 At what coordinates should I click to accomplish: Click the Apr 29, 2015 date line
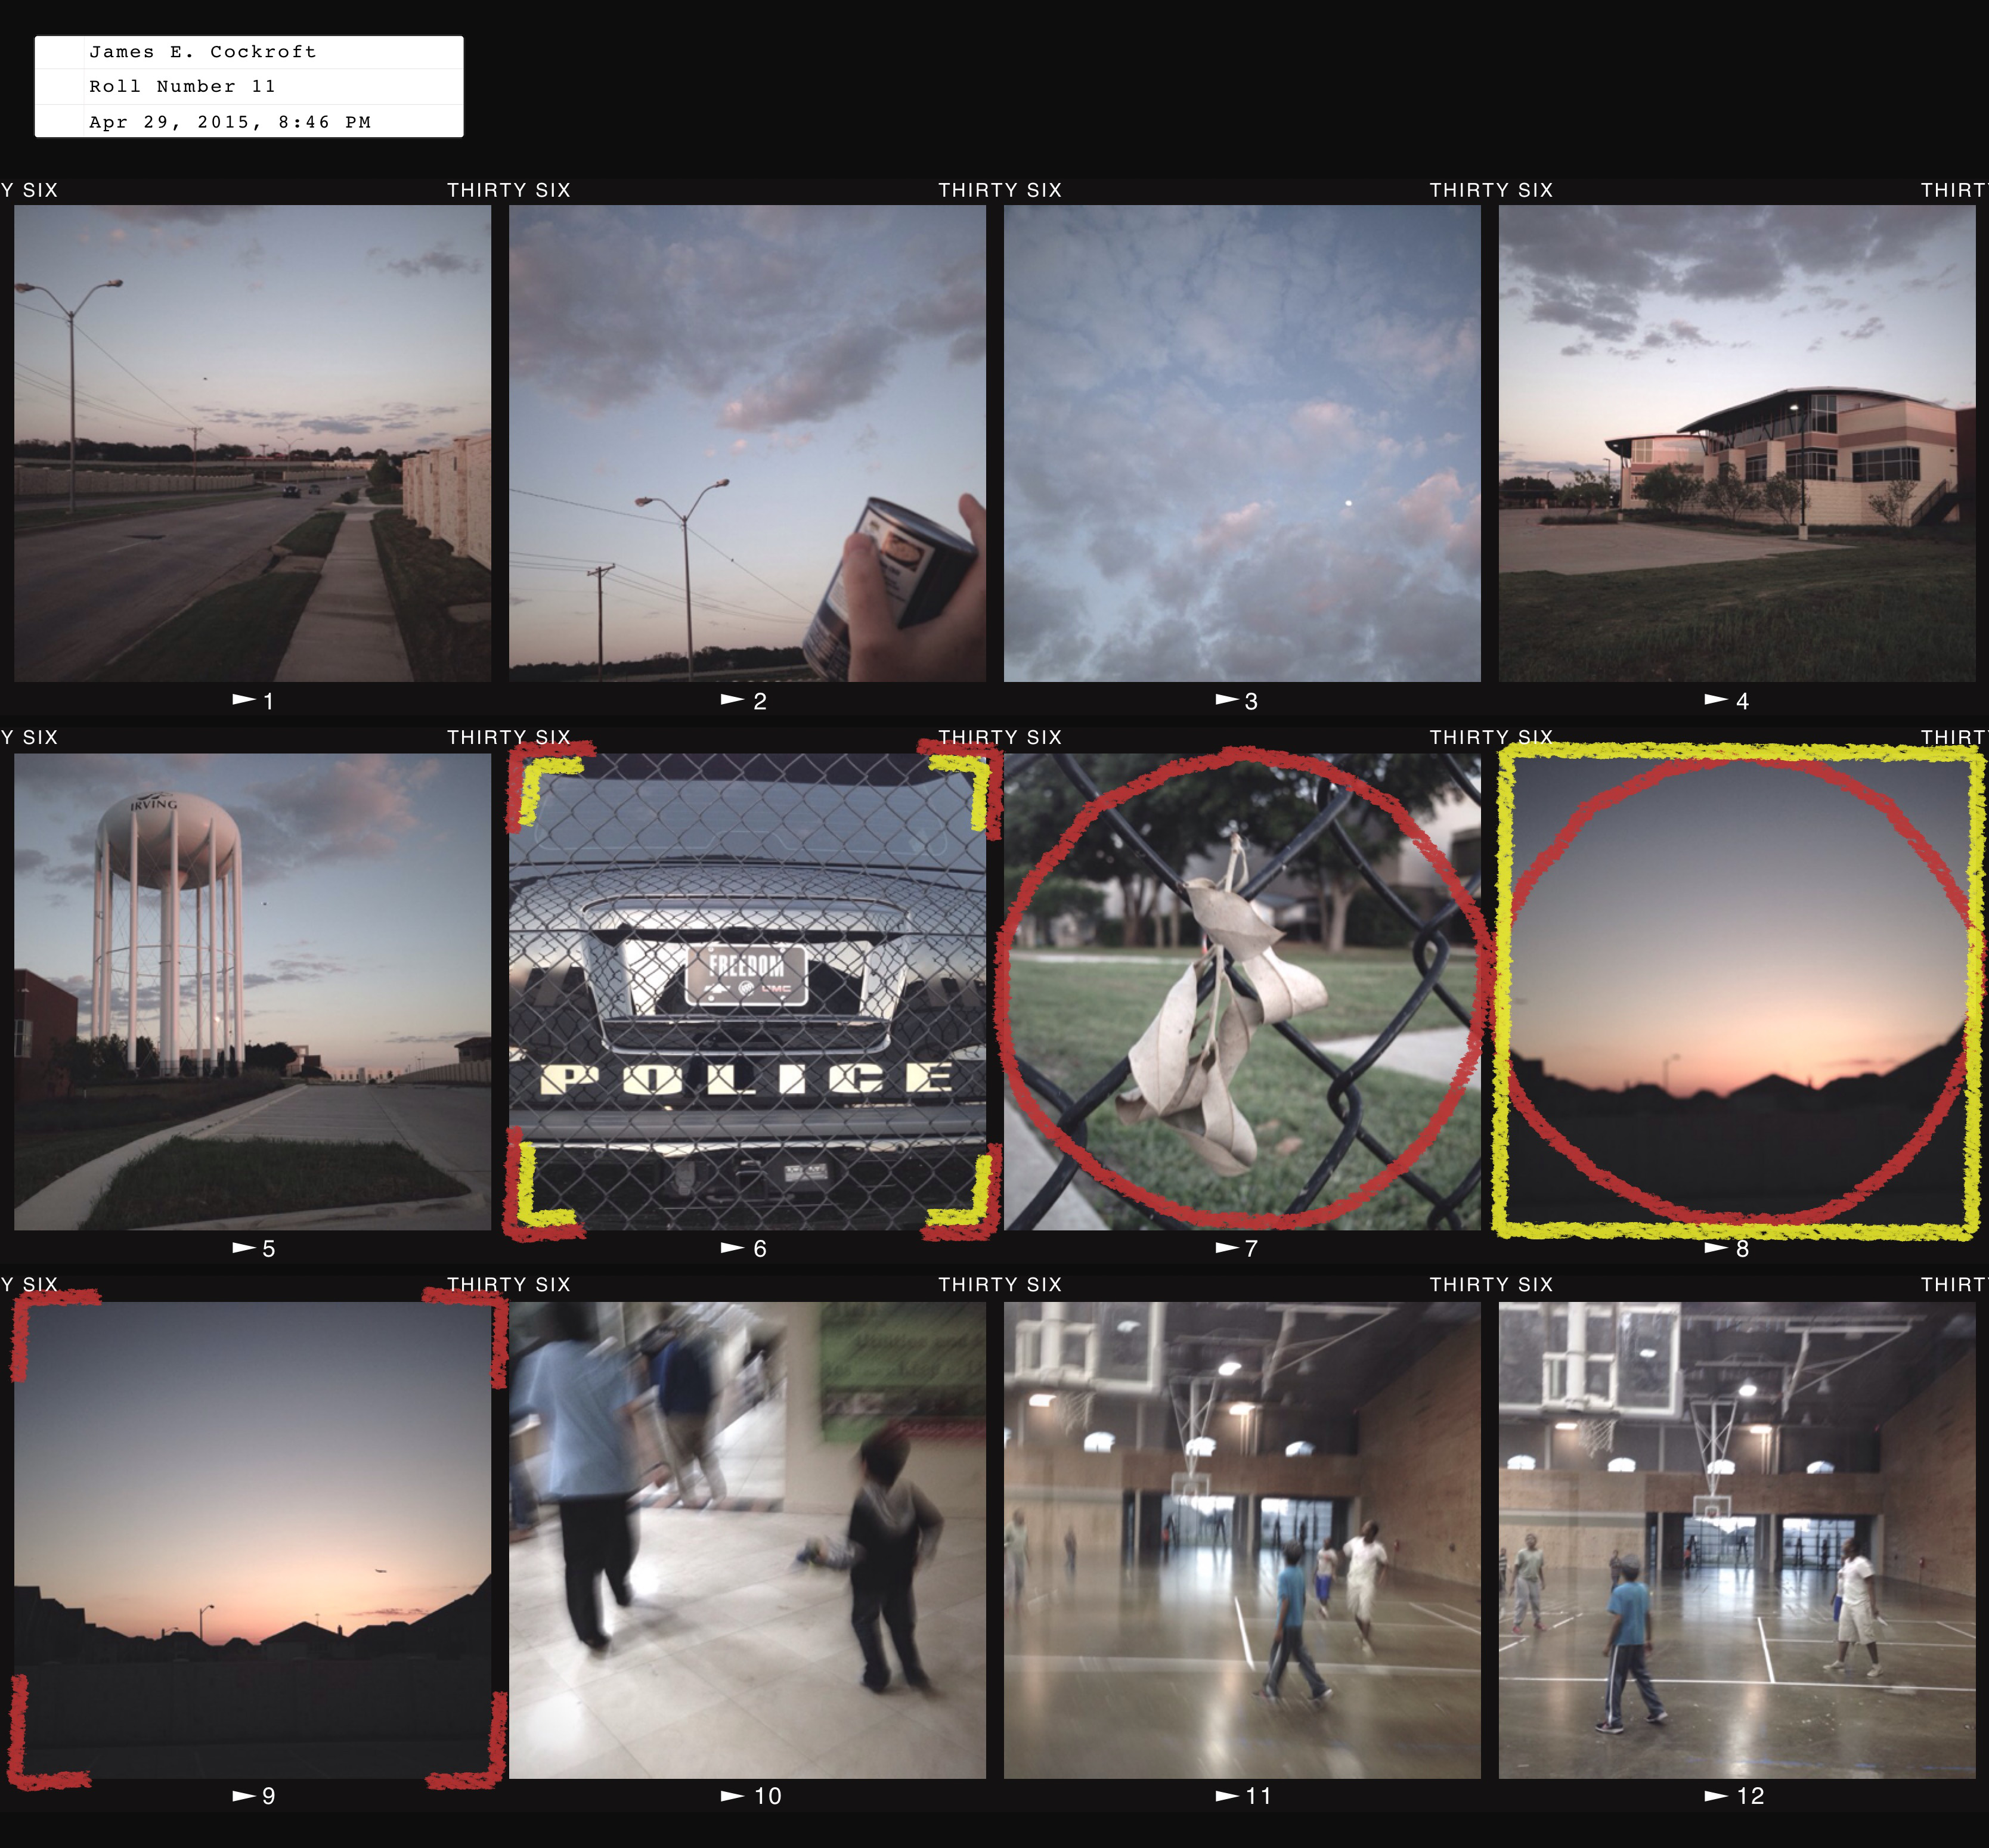(x=230, y=122)
